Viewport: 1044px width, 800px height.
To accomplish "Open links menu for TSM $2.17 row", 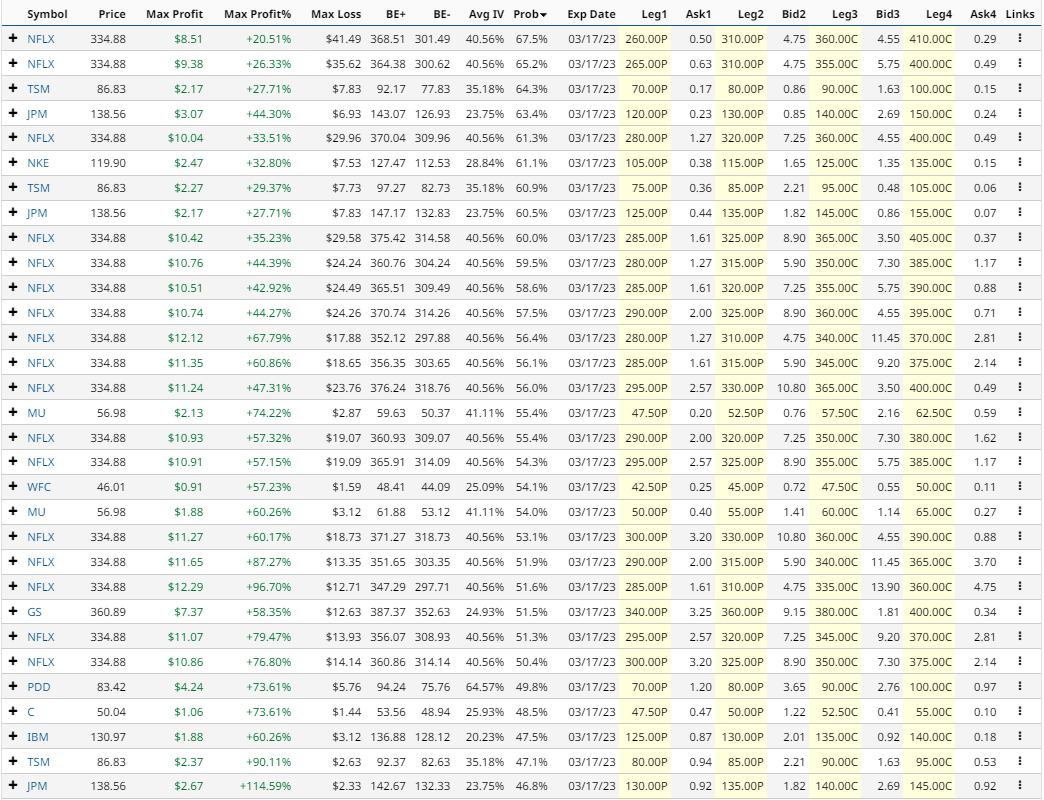I will click(1019, 89).
